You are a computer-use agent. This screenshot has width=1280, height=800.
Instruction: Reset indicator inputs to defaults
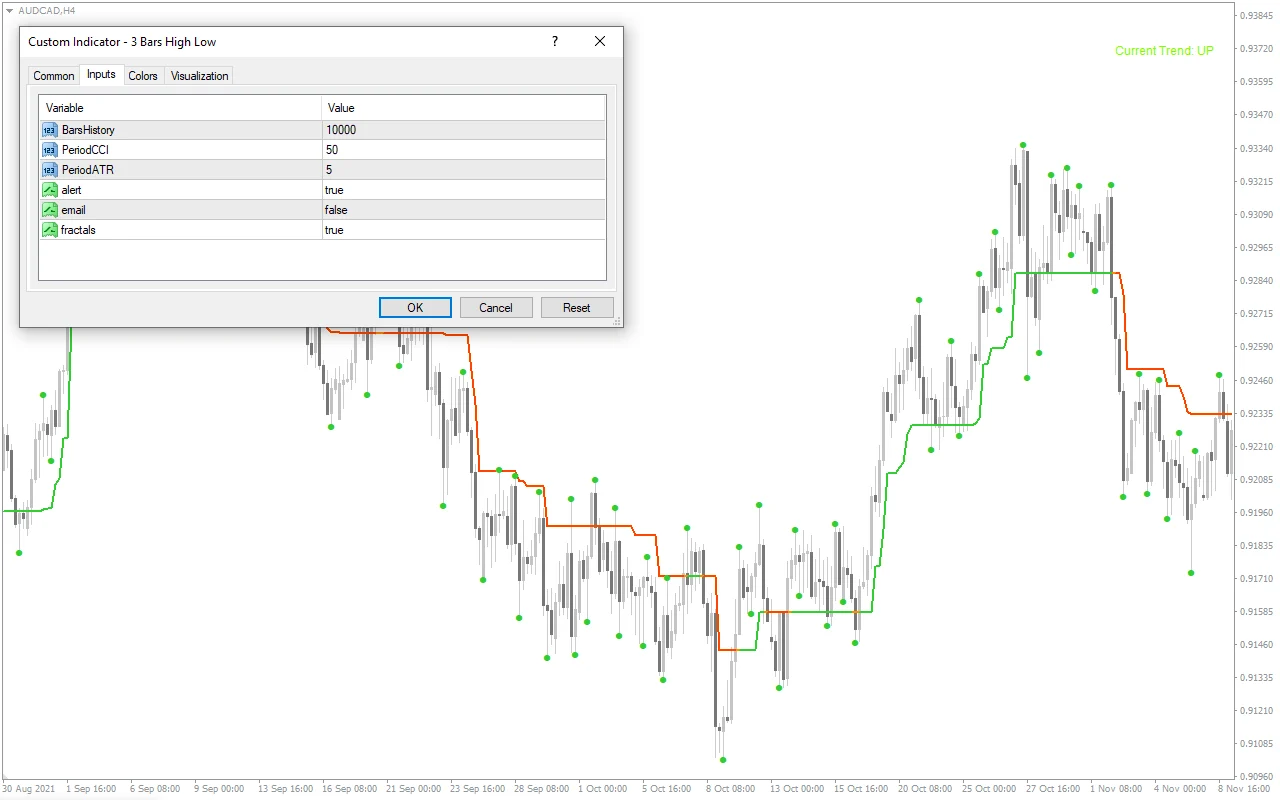point(577,307)
